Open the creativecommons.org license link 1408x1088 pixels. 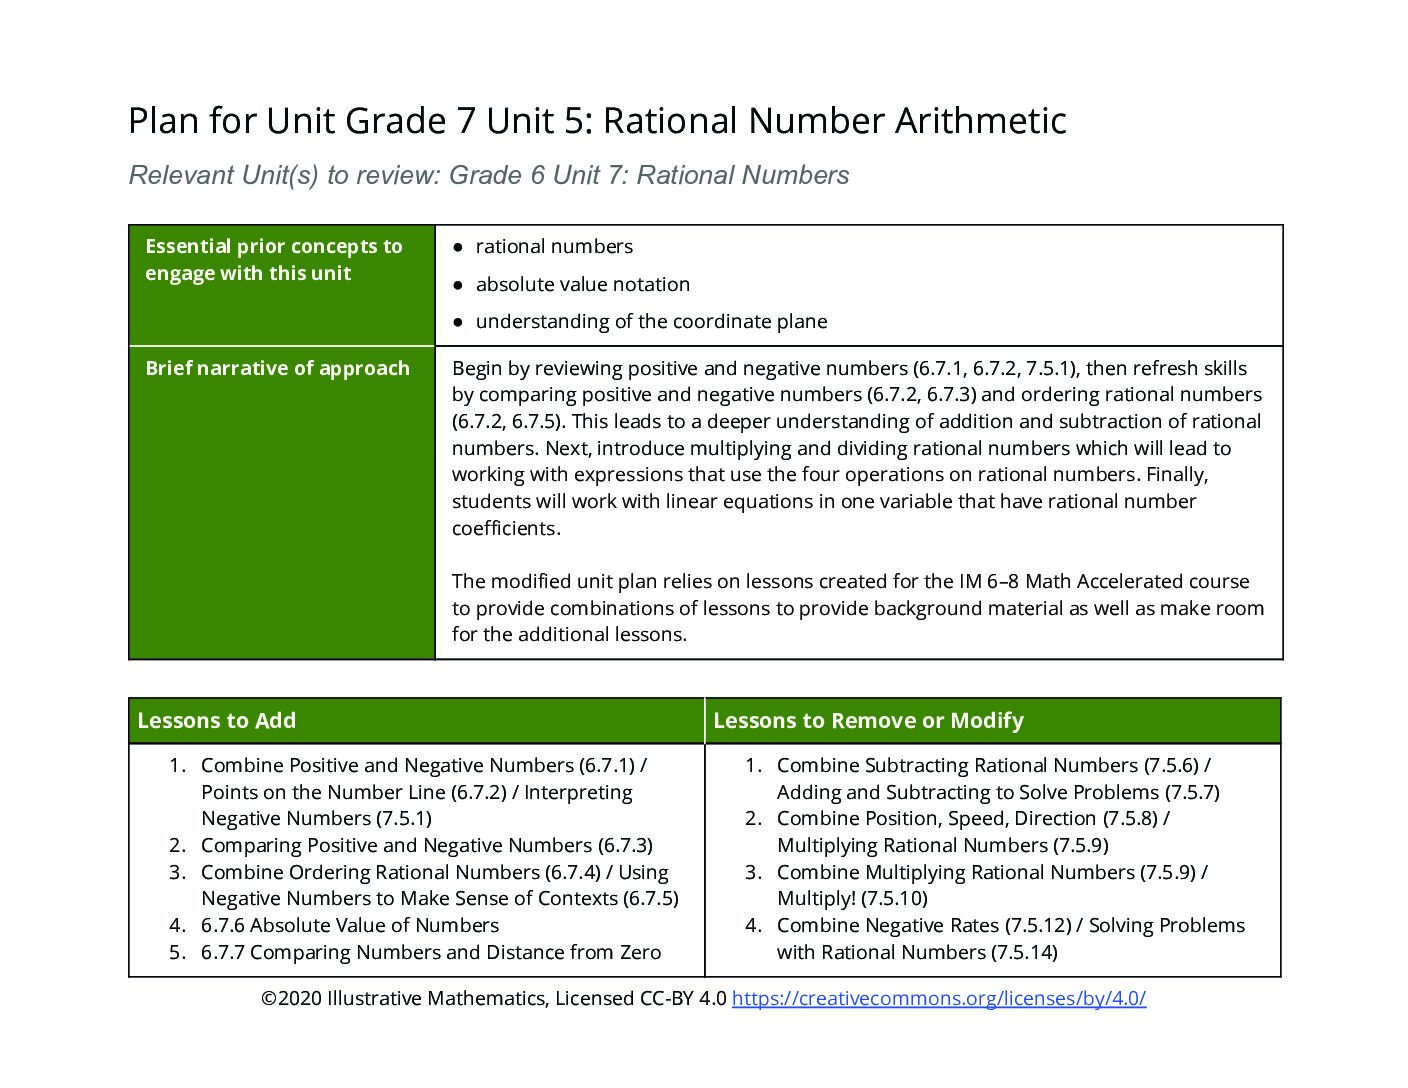[938, 998]
